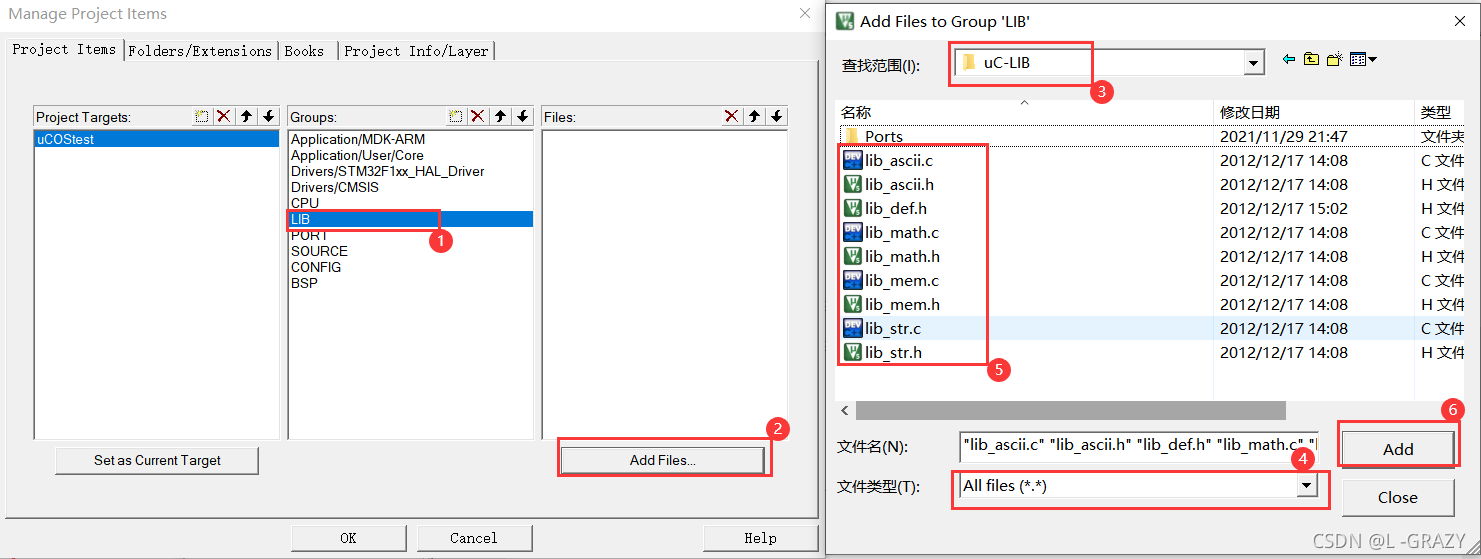1481x559 pixels.
Task: Click the lib_ascii.h file icon
Action: click(x=853, y=184)
